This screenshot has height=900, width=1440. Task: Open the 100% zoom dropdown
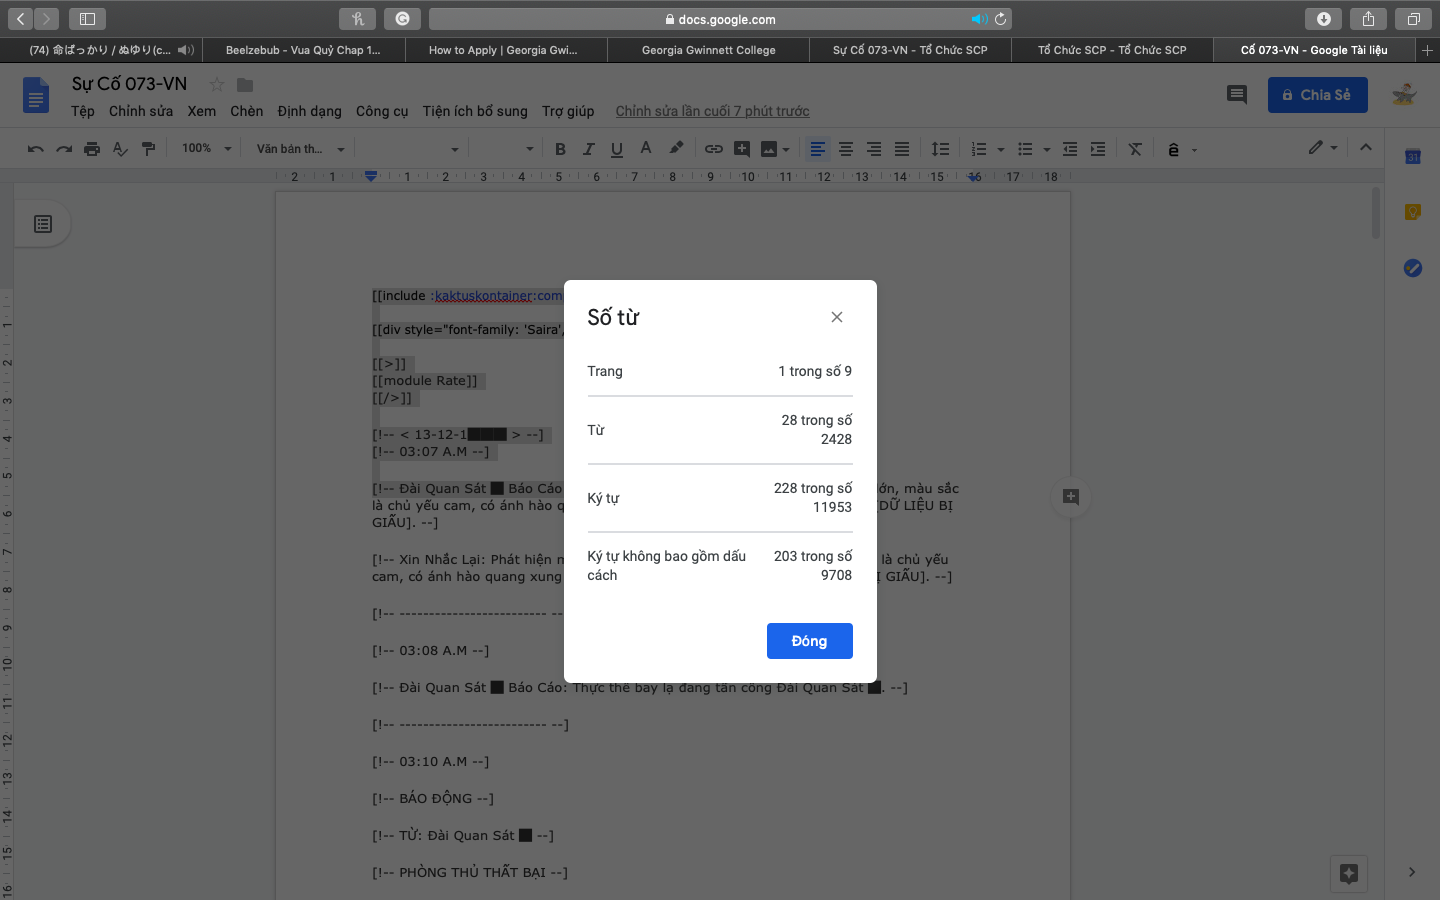coord(206,149)
